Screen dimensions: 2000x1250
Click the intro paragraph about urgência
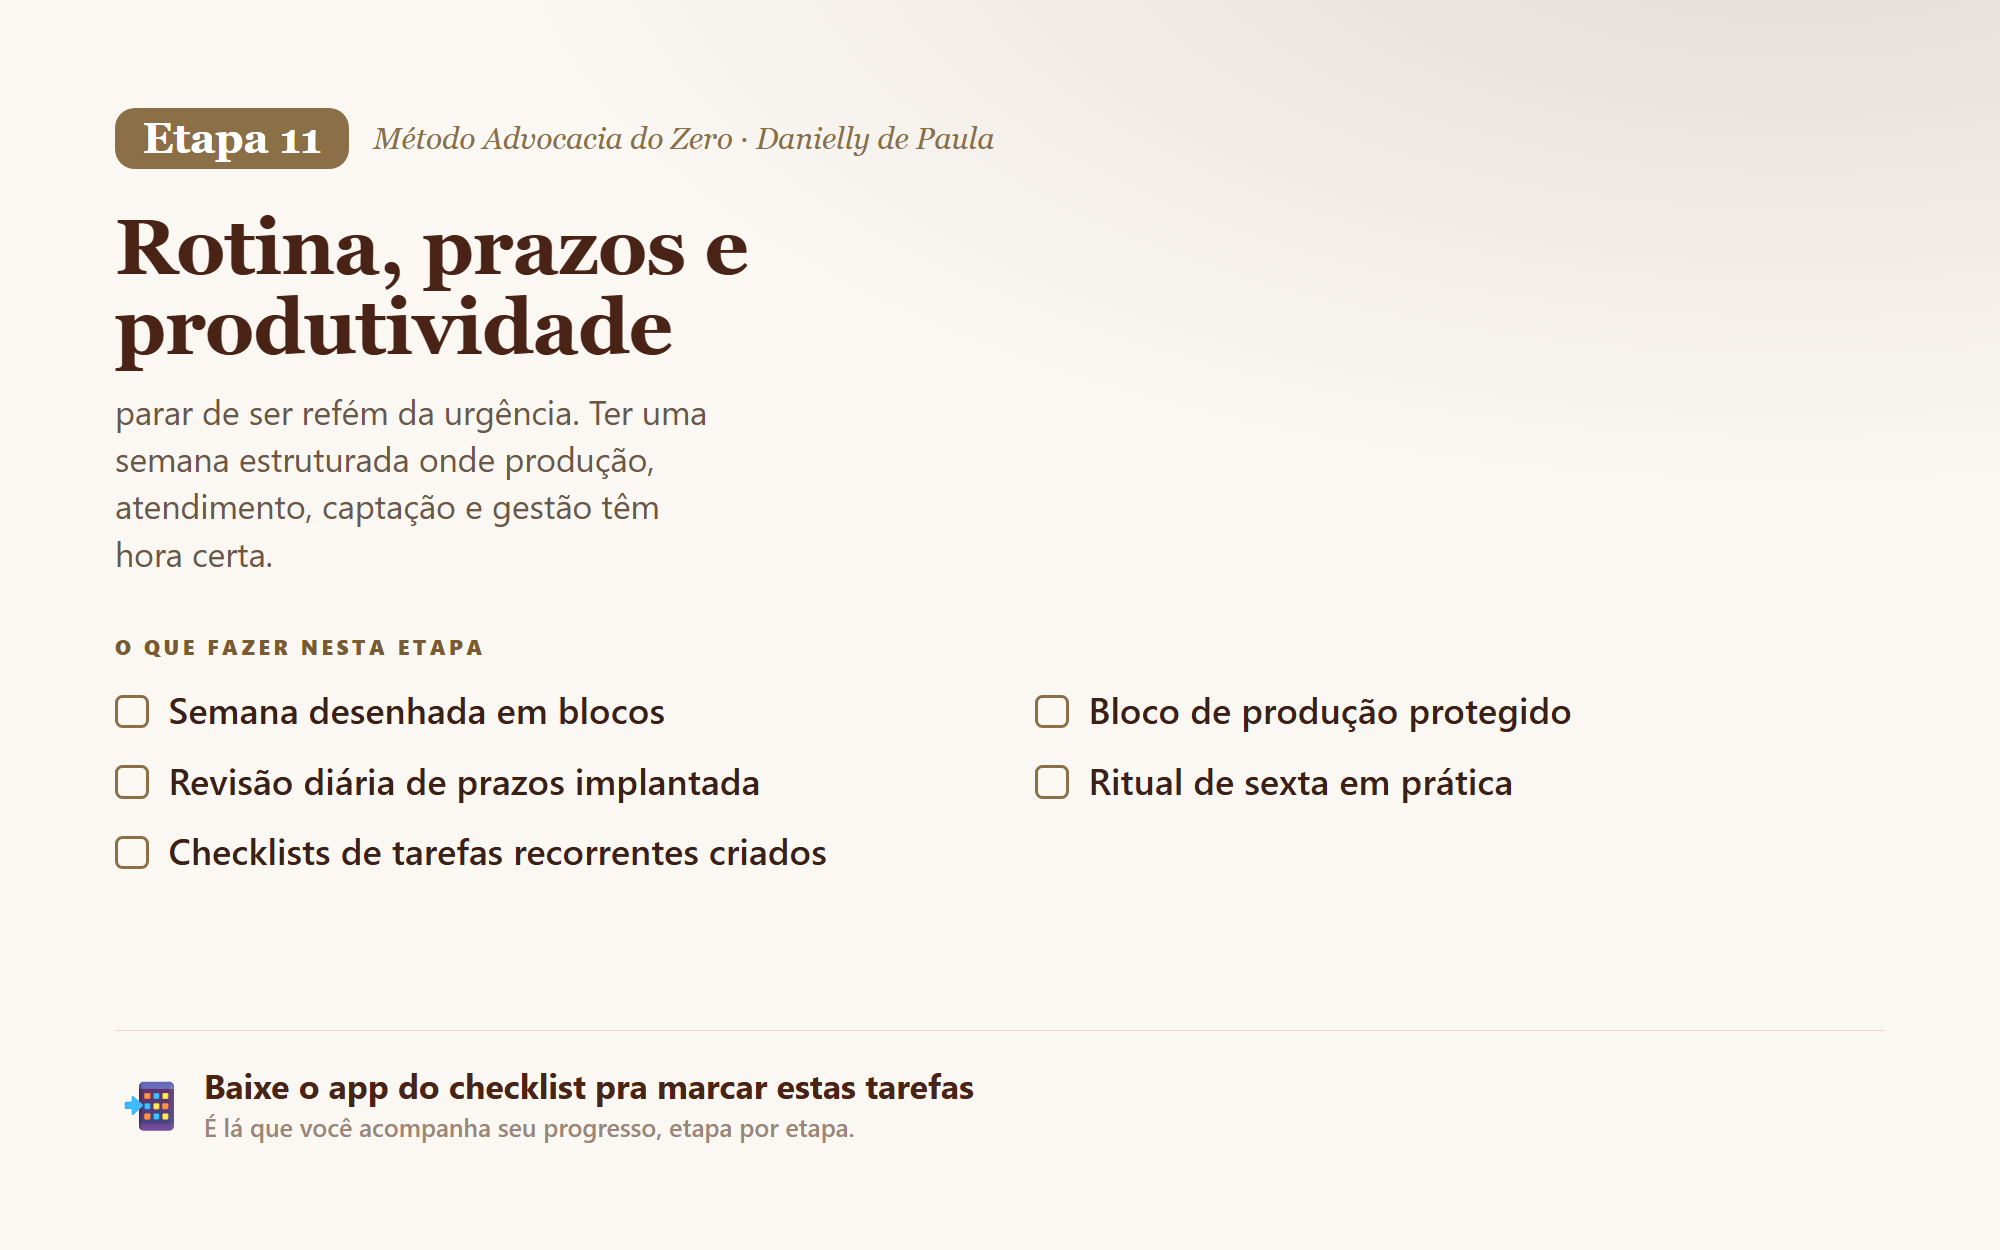(411, 484)
